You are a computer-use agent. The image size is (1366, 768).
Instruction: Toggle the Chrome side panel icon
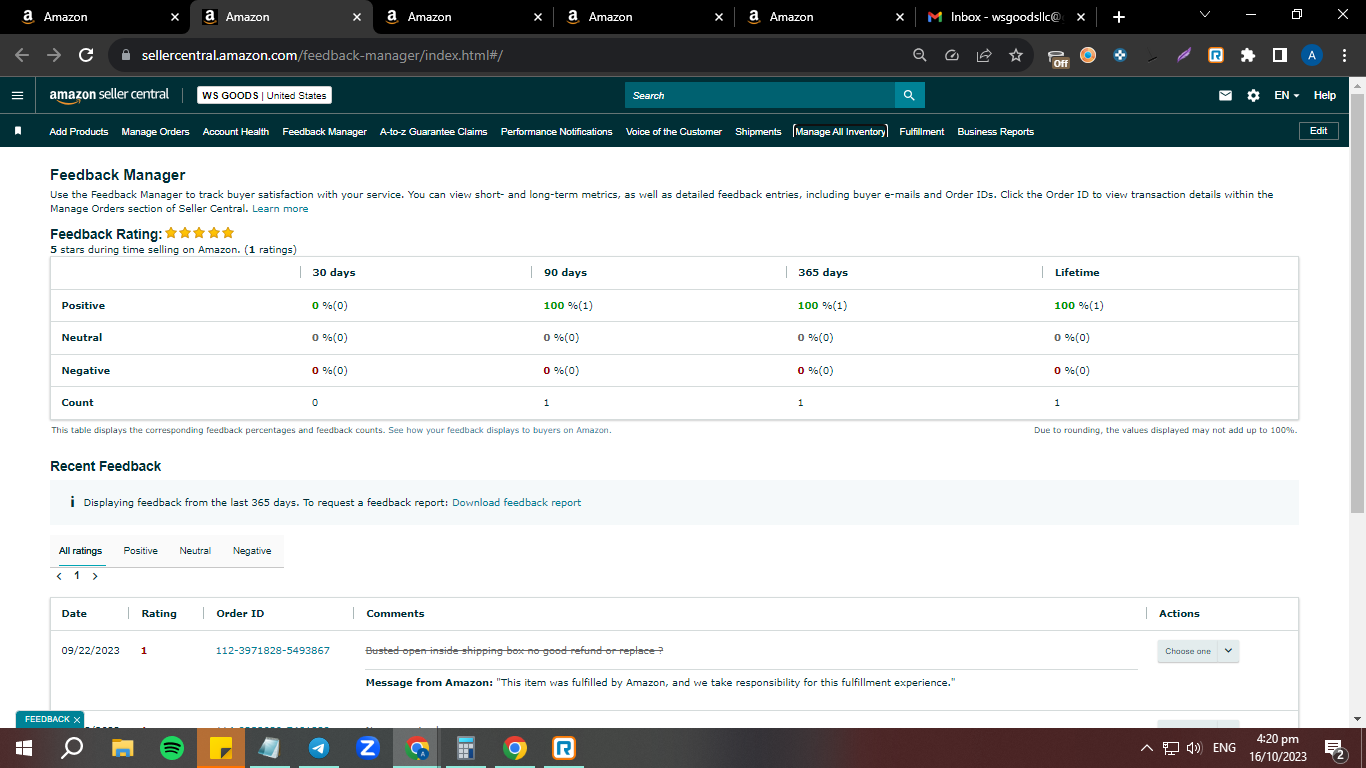[1280, 56]
